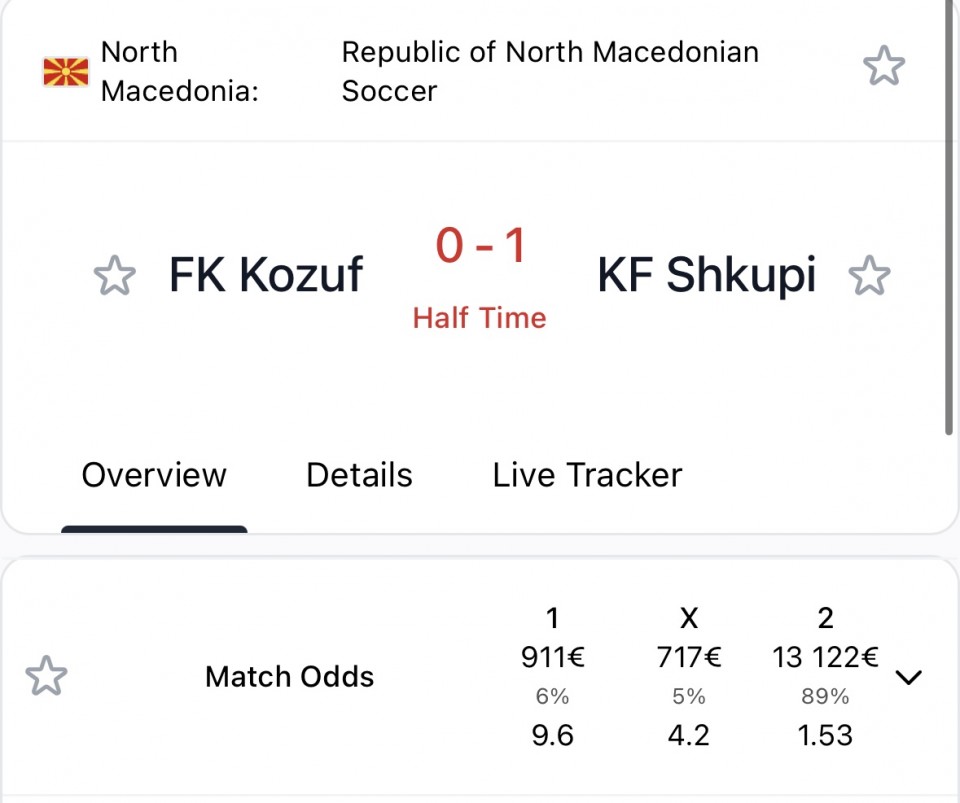This screenshot has width=960, height=803.
Task: Expand the Match Odds chevron
Action: (909, 677)
